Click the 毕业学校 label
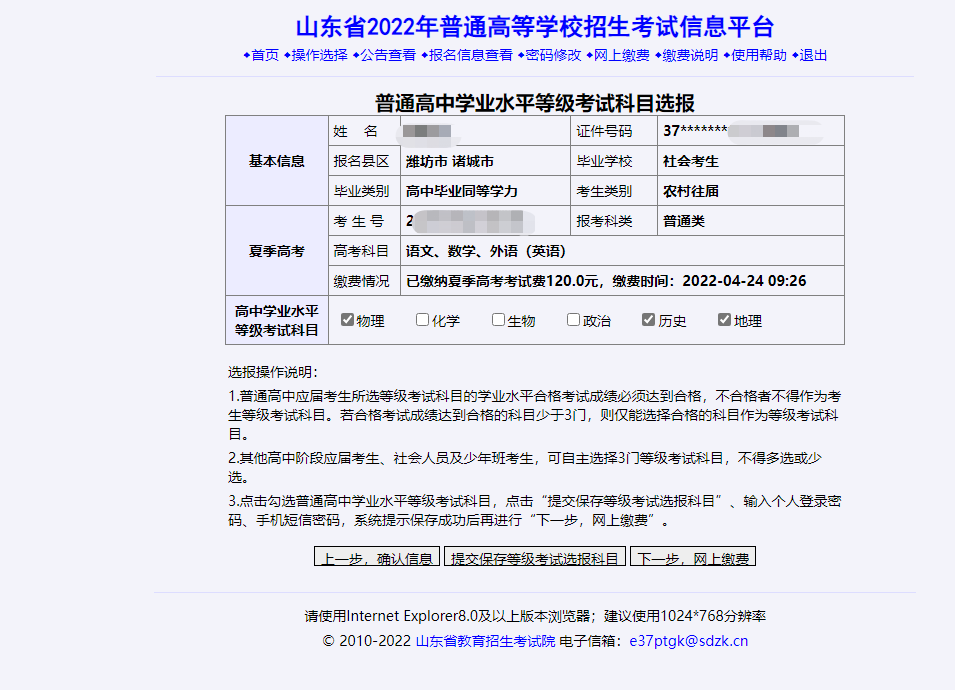955x690 pixels. point(604,161)
